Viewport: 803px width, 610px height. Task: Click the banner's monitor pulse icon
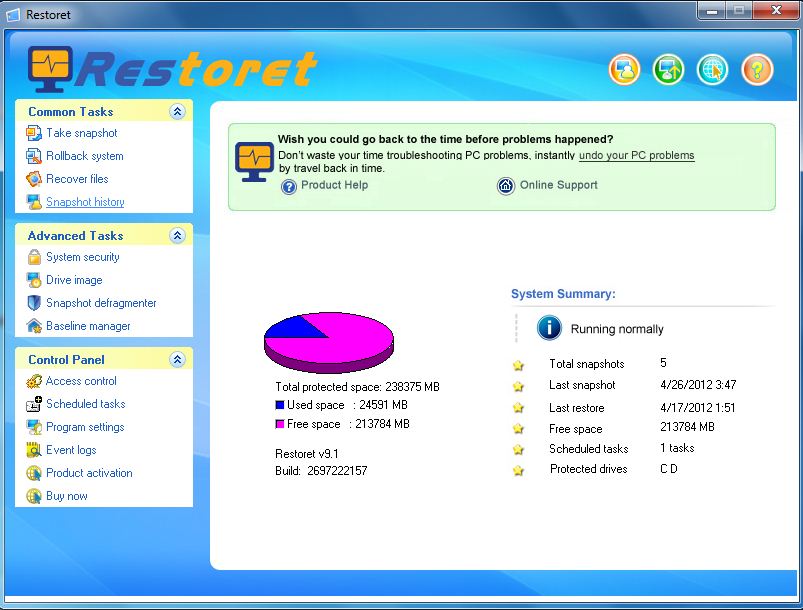(x=254, y=162)
